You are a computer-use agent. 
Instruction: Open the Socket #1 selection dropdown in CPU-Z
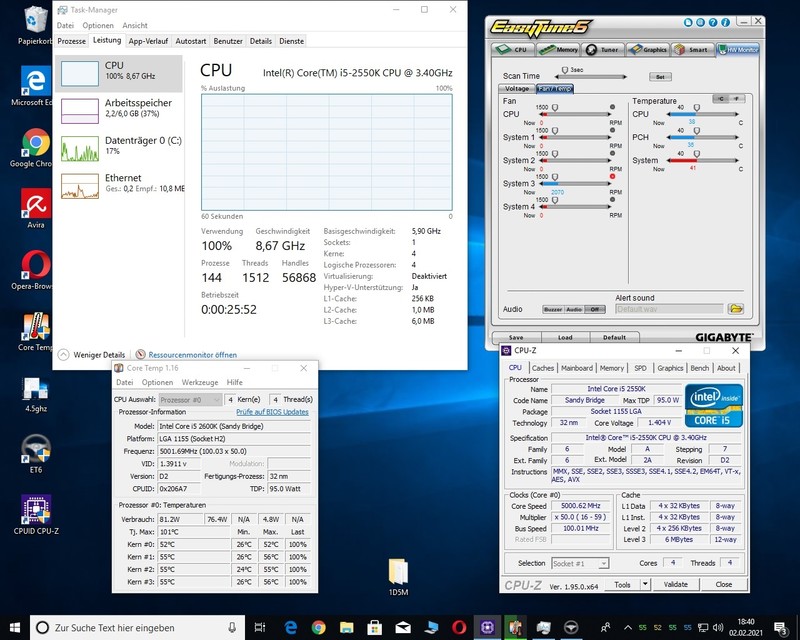coord(580,563)
